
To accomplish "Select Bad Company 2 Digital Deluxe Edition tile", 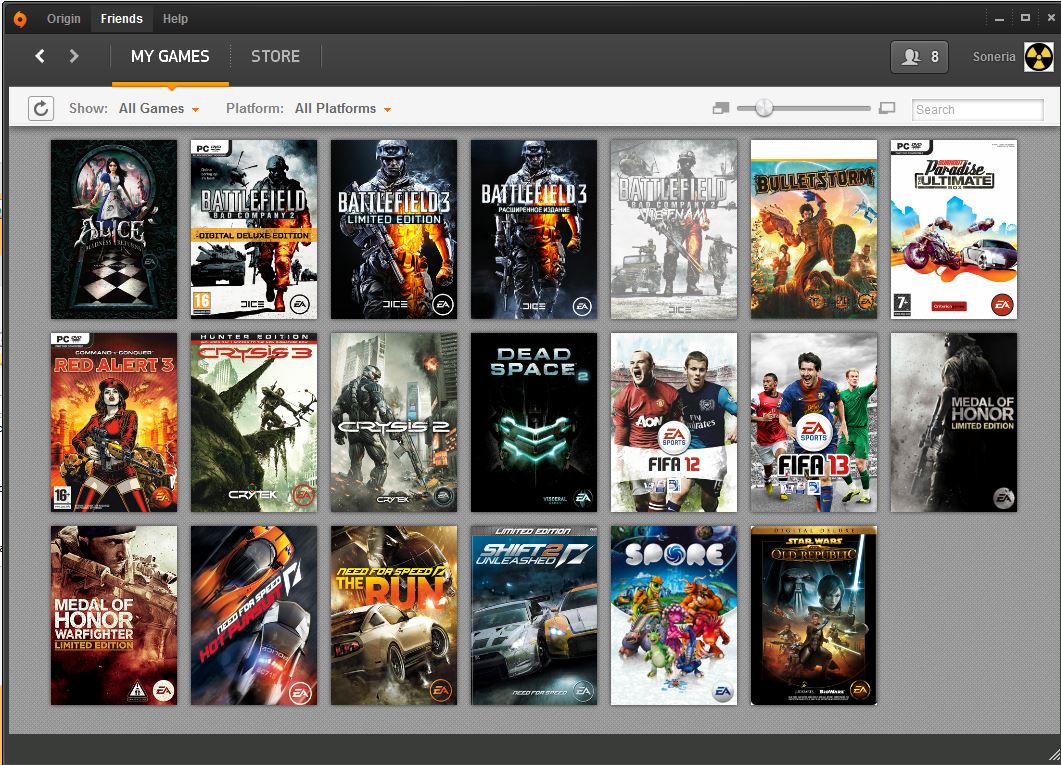I will [x=254, y=229].
